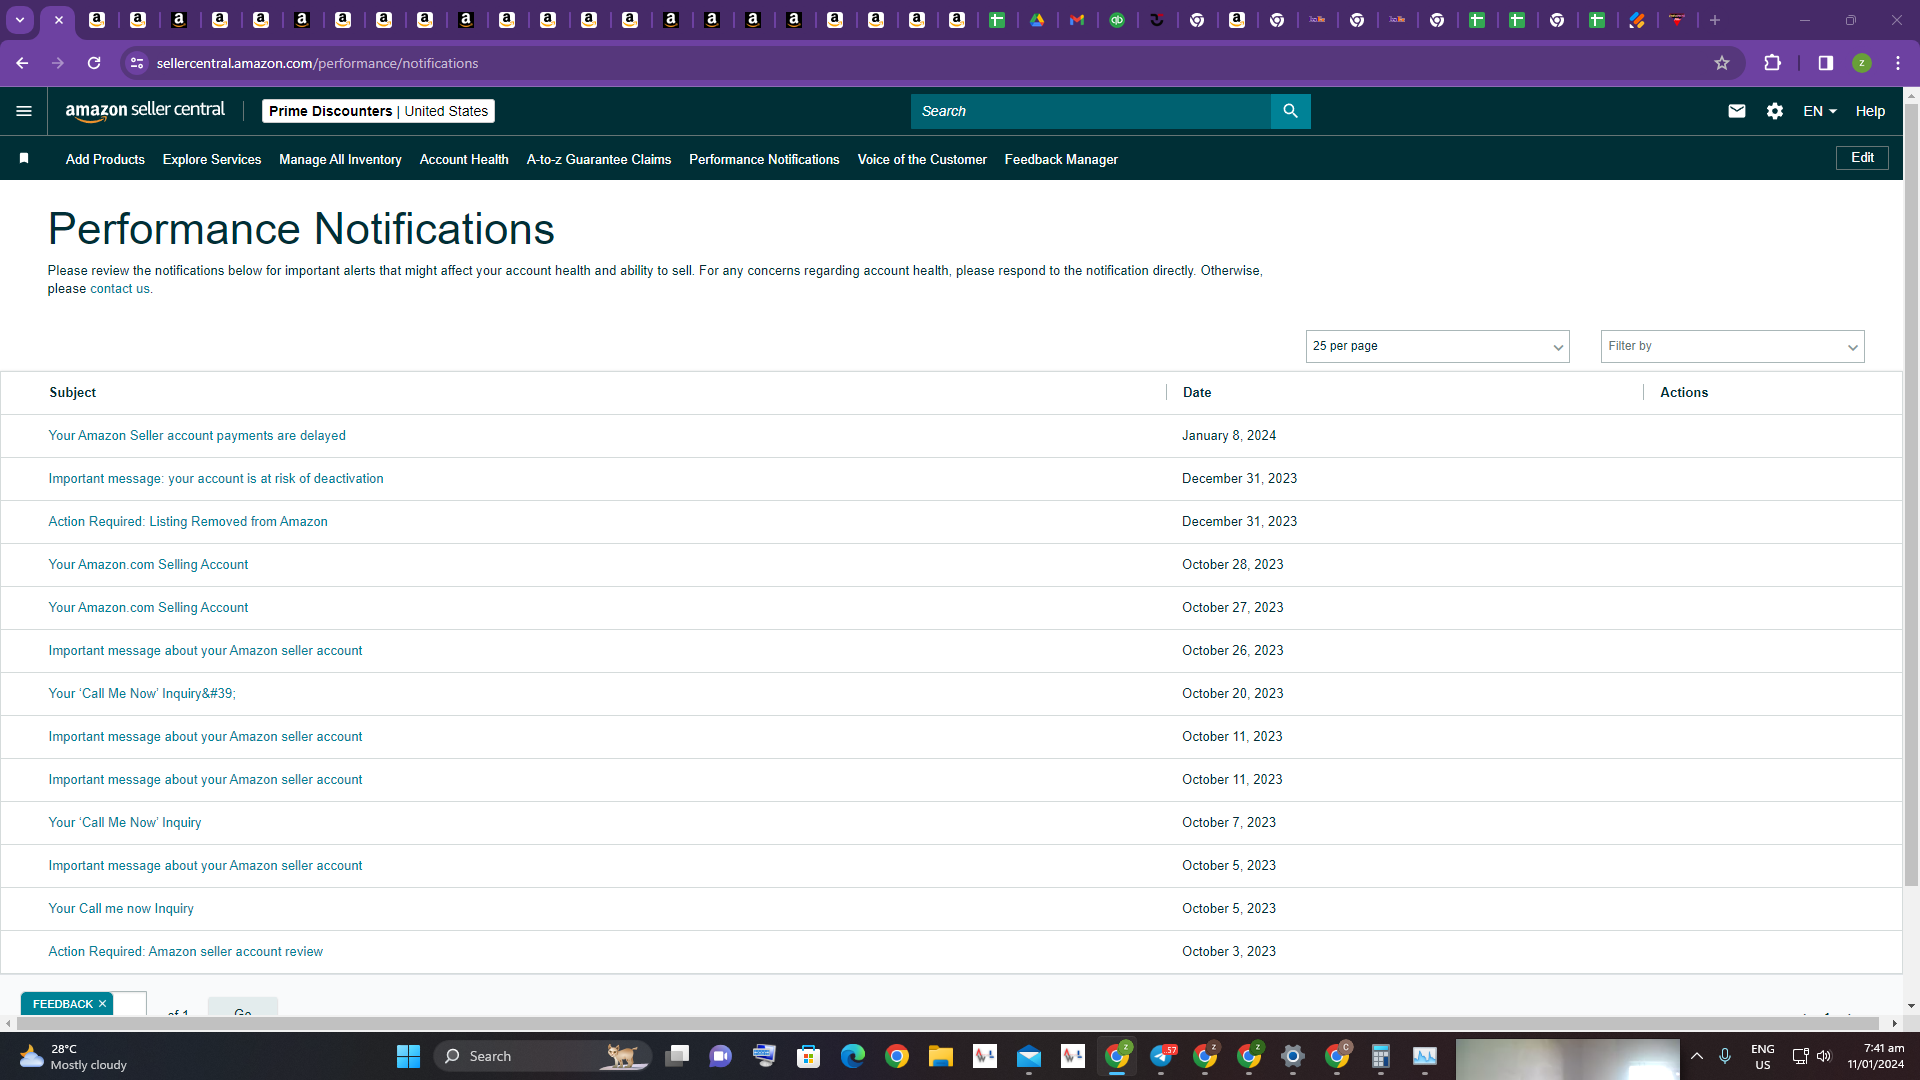
Task: Open Telegram from the taskbar
Action: (1161, 1056)
